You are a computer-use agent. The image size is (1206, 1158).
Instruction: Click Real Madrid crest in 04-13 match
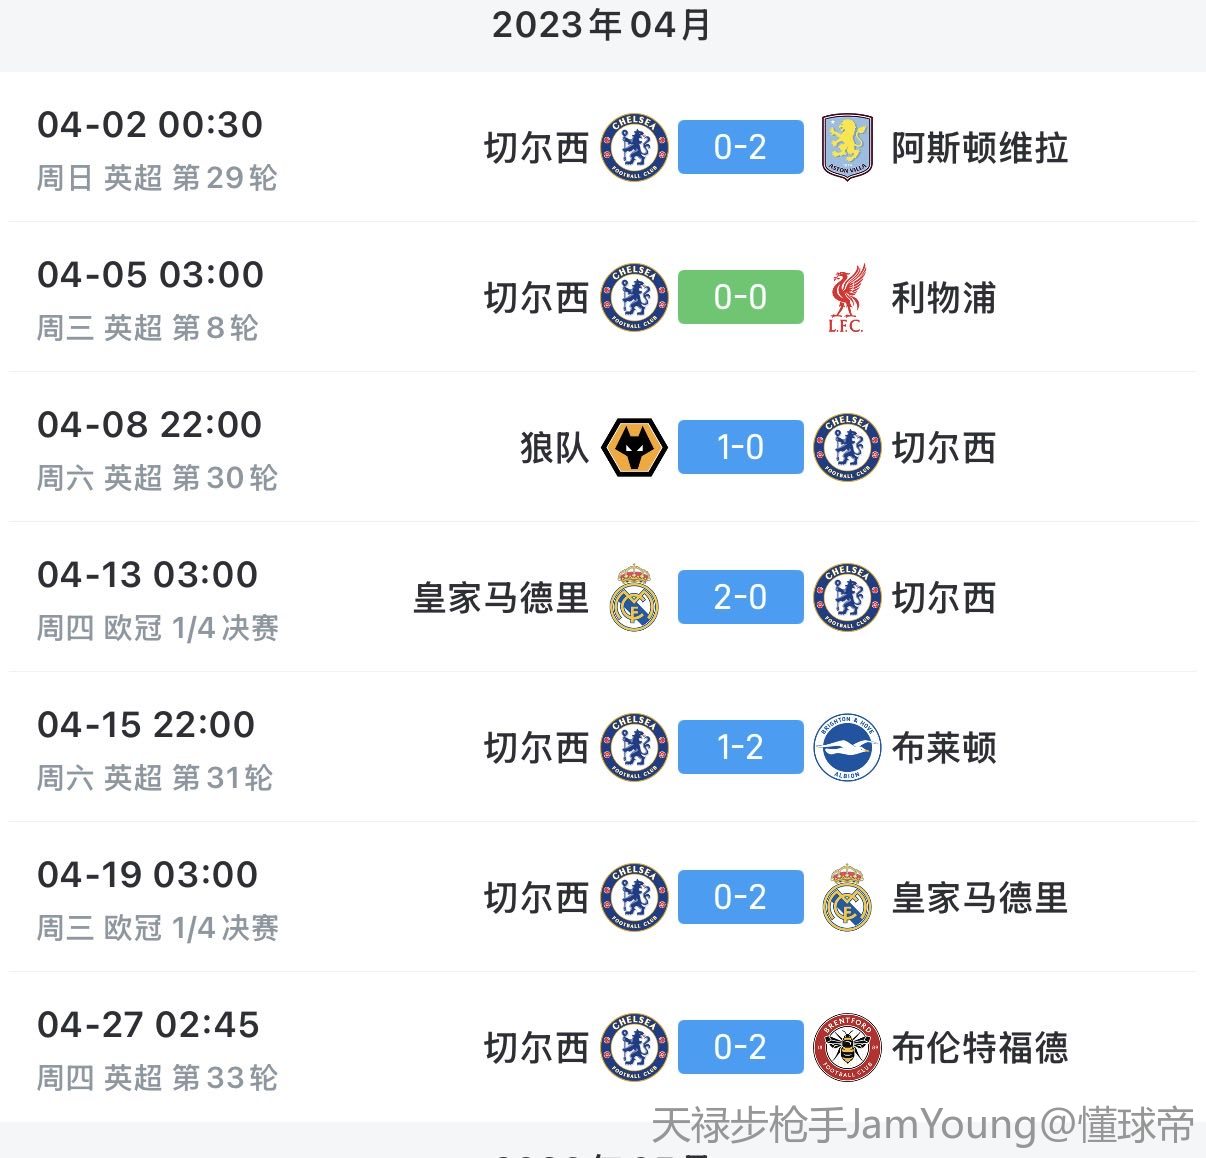tap(634, 598)
